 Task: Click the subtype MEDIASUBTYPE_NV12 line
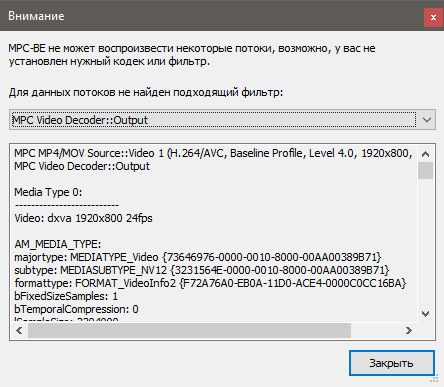pyautogui.click(x=202, y=270)
